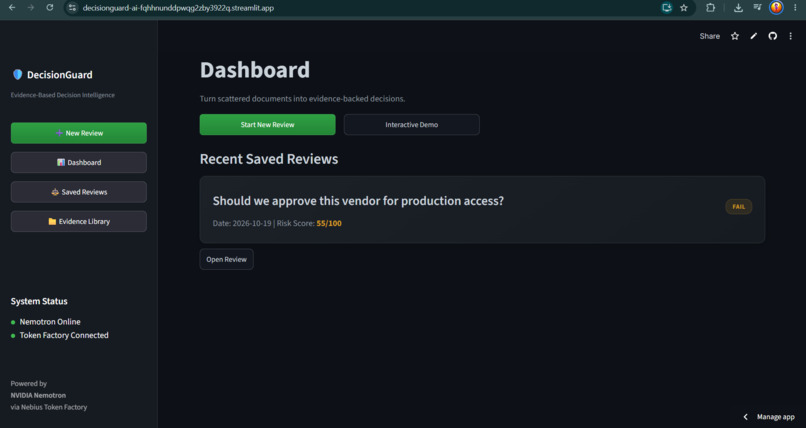Click the address bar URL
This screenshot has height=428, width=806.
(x=178, y=8)
